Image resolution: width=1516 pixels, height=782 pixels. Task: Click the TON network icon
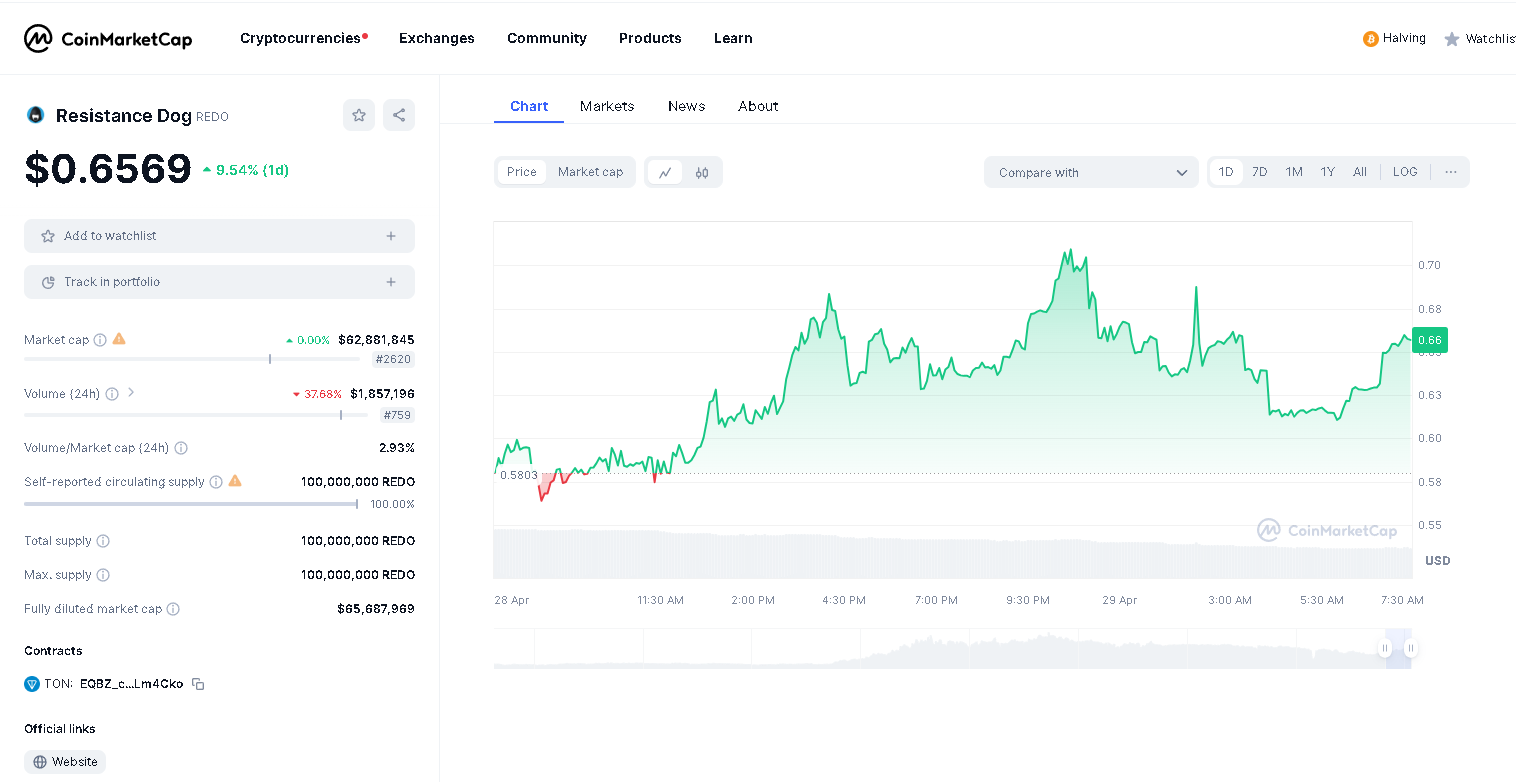32,684
